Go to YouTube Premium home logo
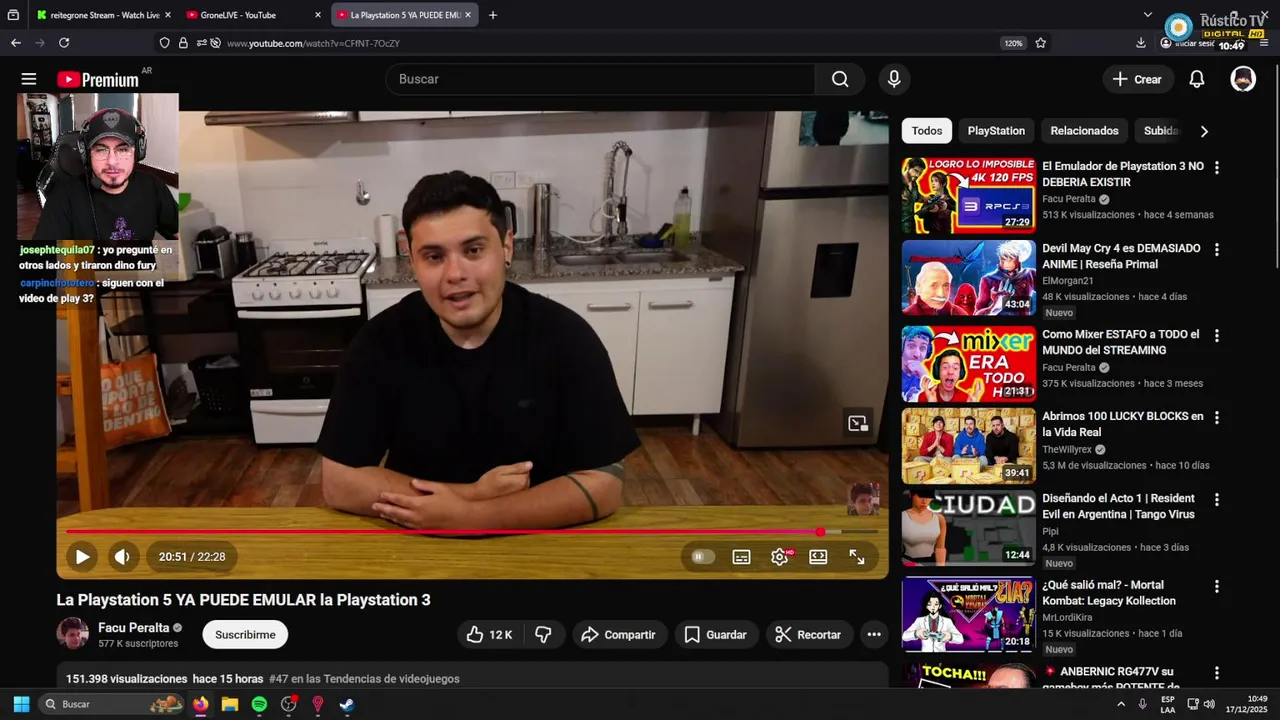Viewport: 1280px width, 720px height. (97, 79)
